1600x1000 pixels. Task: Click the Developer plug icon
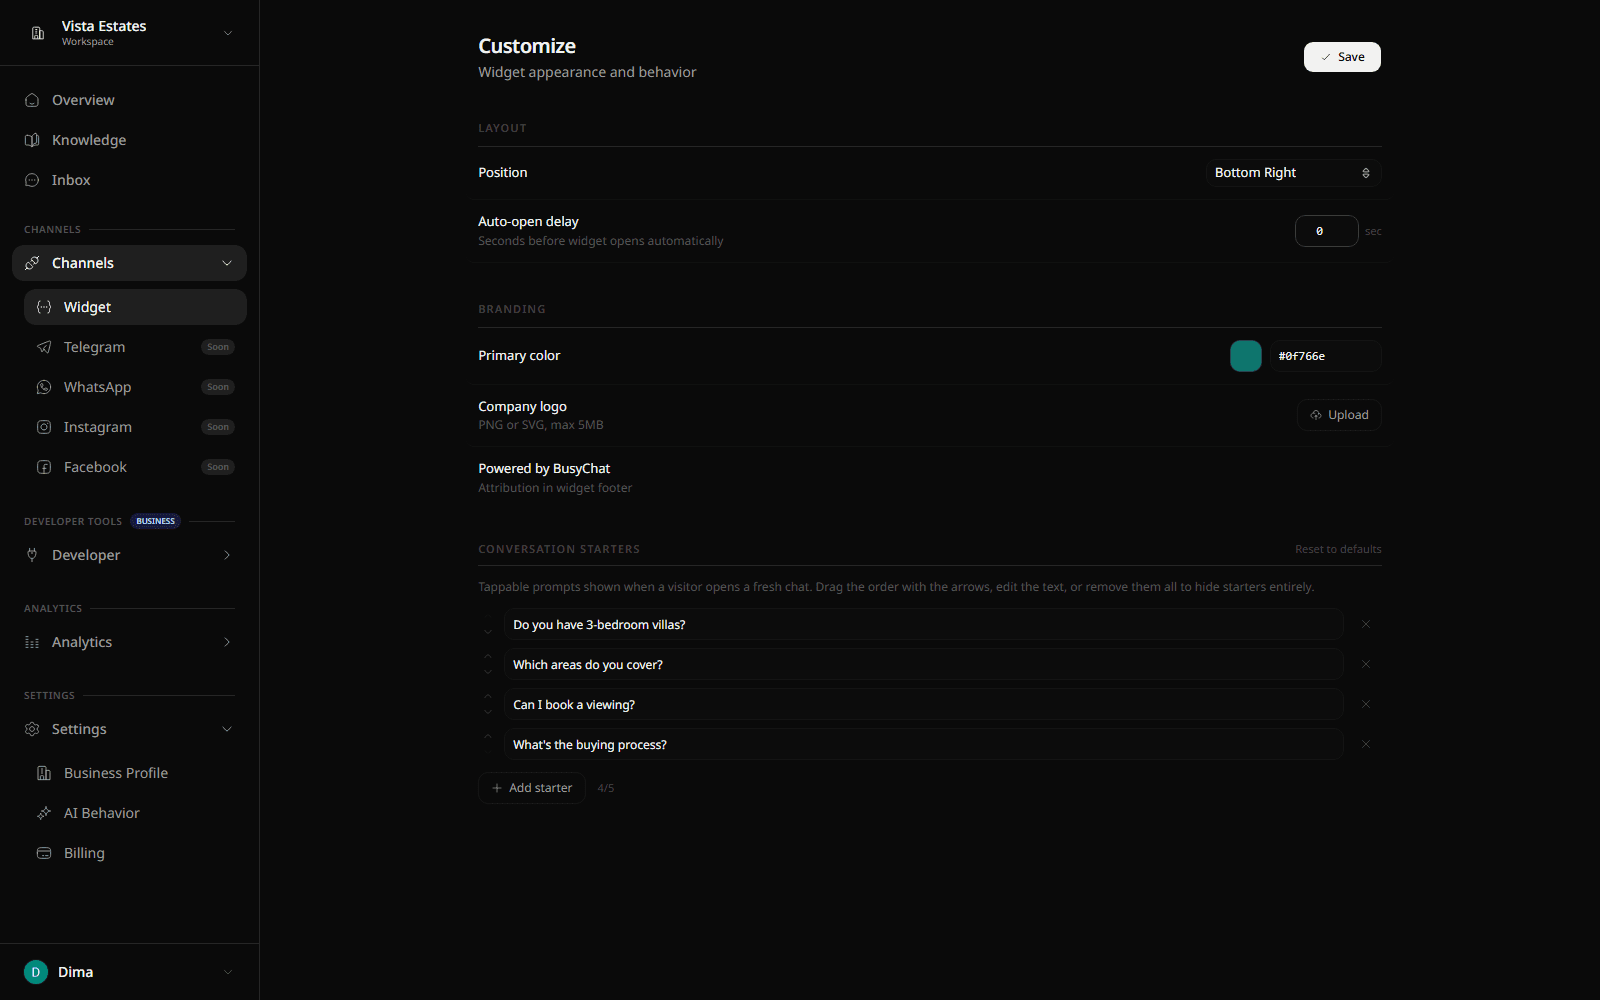coord(32,555)
